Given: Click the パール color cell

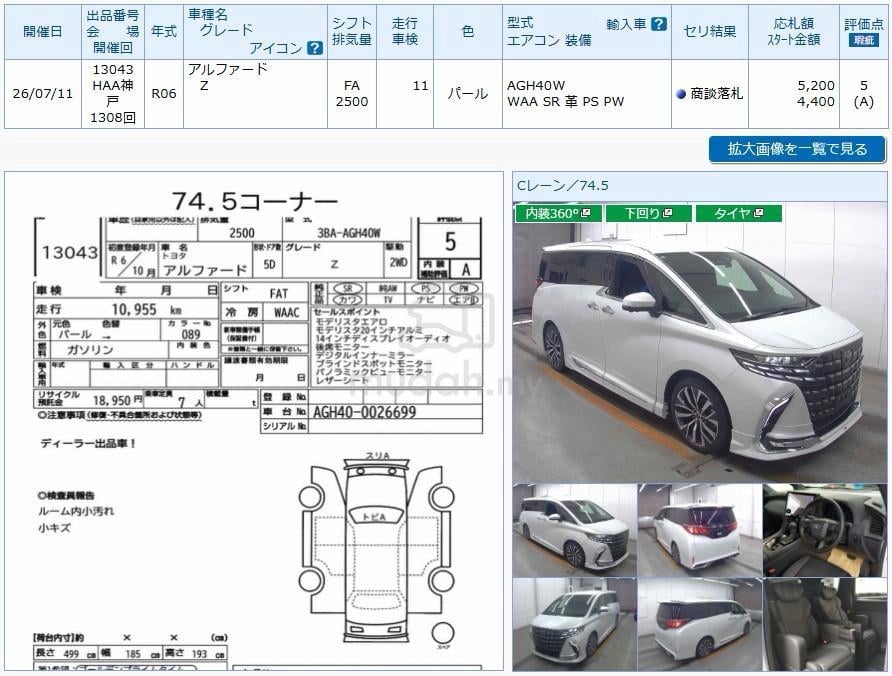Looking at the screenshot, I should point(468,94).
